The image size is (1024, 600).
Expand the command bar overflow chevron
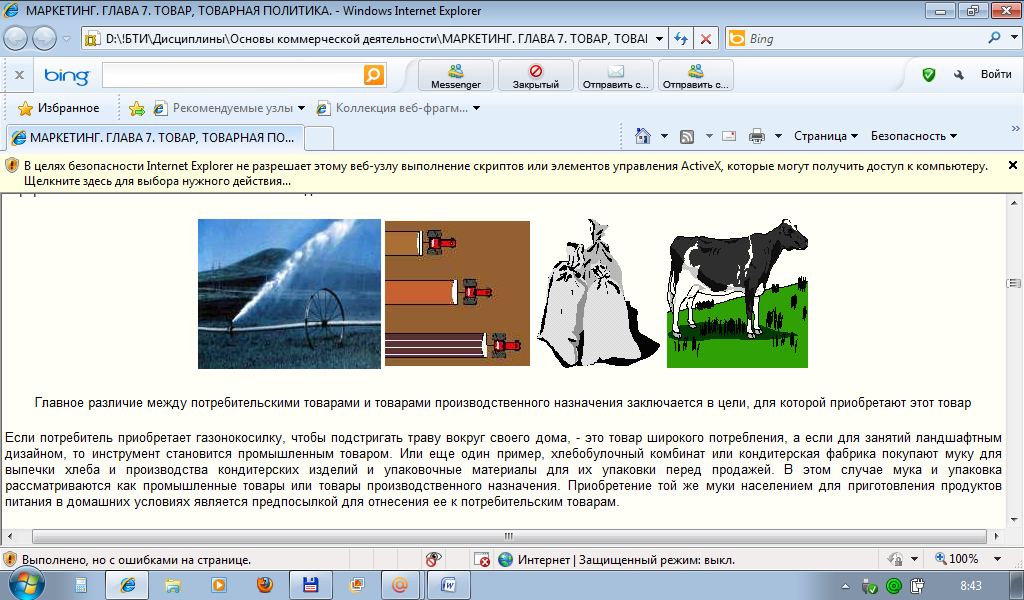tap(1016, 129)
